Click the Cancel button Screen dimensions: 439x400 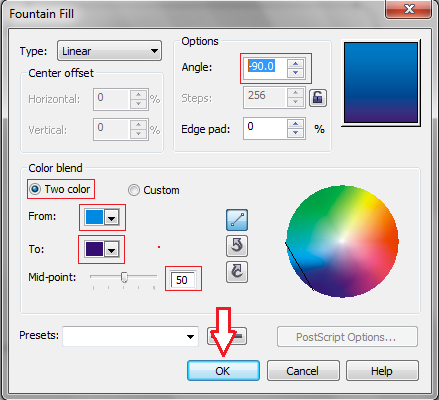pos(303,371)
